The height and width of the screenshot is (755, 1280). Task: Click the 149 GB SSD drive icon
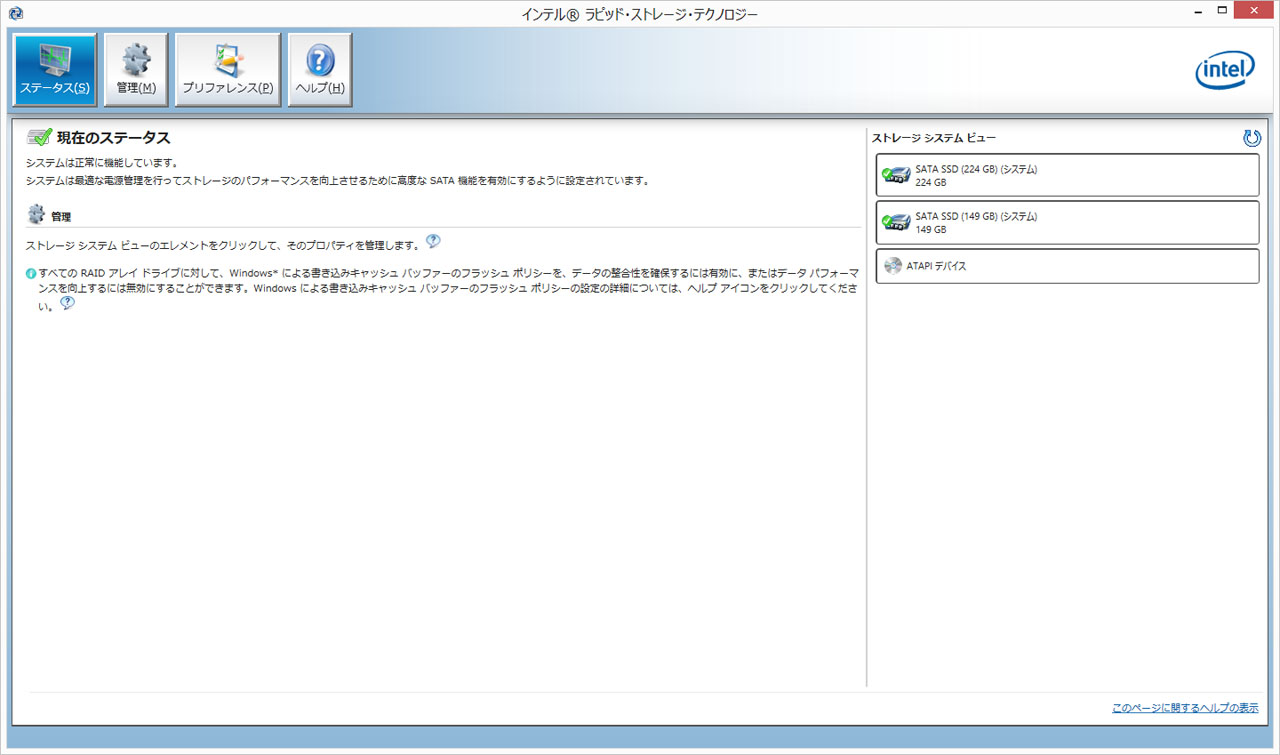click(895, 222)
